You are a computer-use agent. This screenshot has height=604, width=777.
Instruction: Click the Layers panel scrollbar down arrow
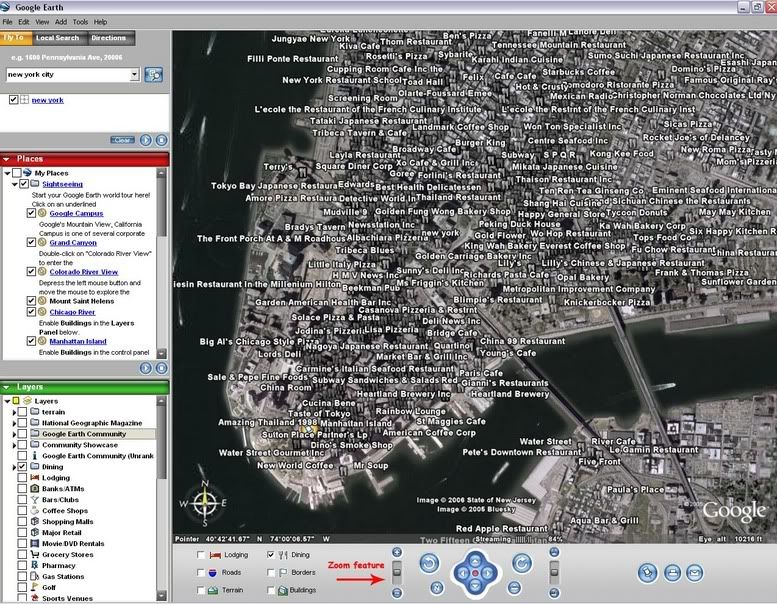click(x=162, y=595)
